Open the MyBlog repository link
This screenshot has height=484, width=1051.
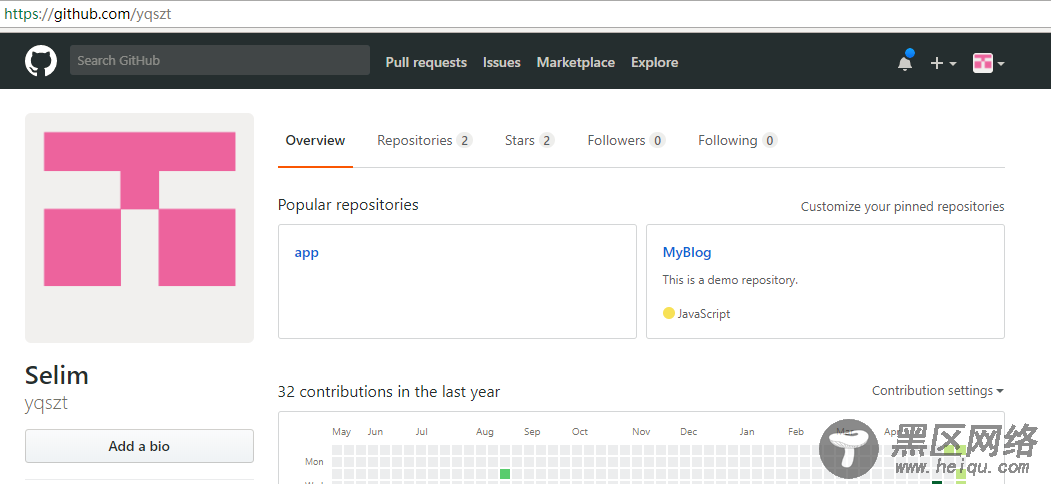tap(687, 253)
